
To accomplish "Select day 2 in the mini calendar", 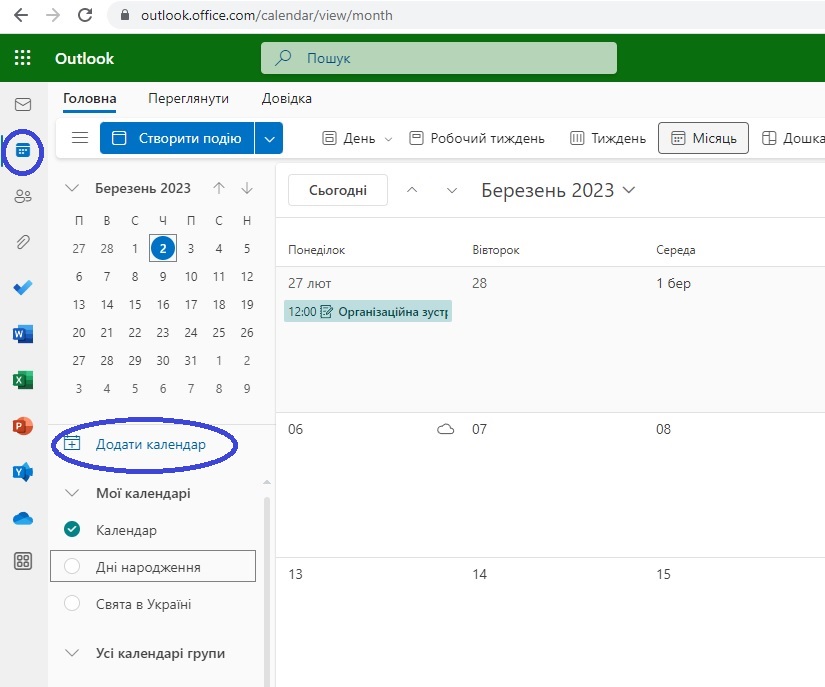I will [x=163, y=248].
